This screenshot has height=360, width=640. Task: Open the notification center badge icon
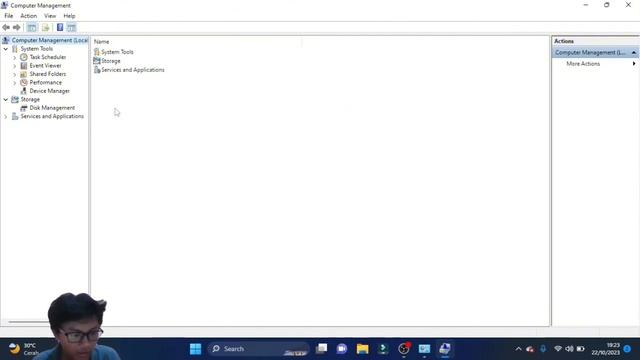tap(627, 349)
